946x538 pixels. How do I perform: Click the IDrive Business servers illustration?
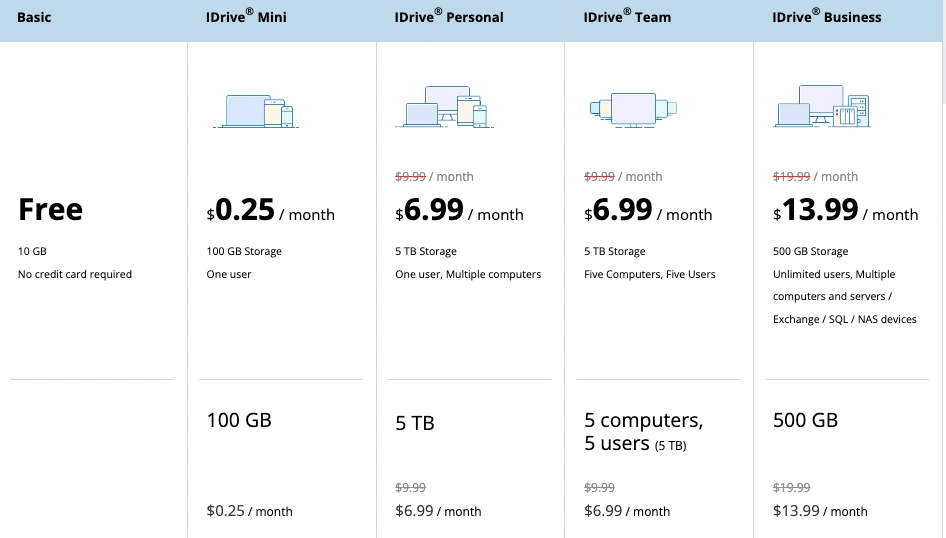[822, 107]
